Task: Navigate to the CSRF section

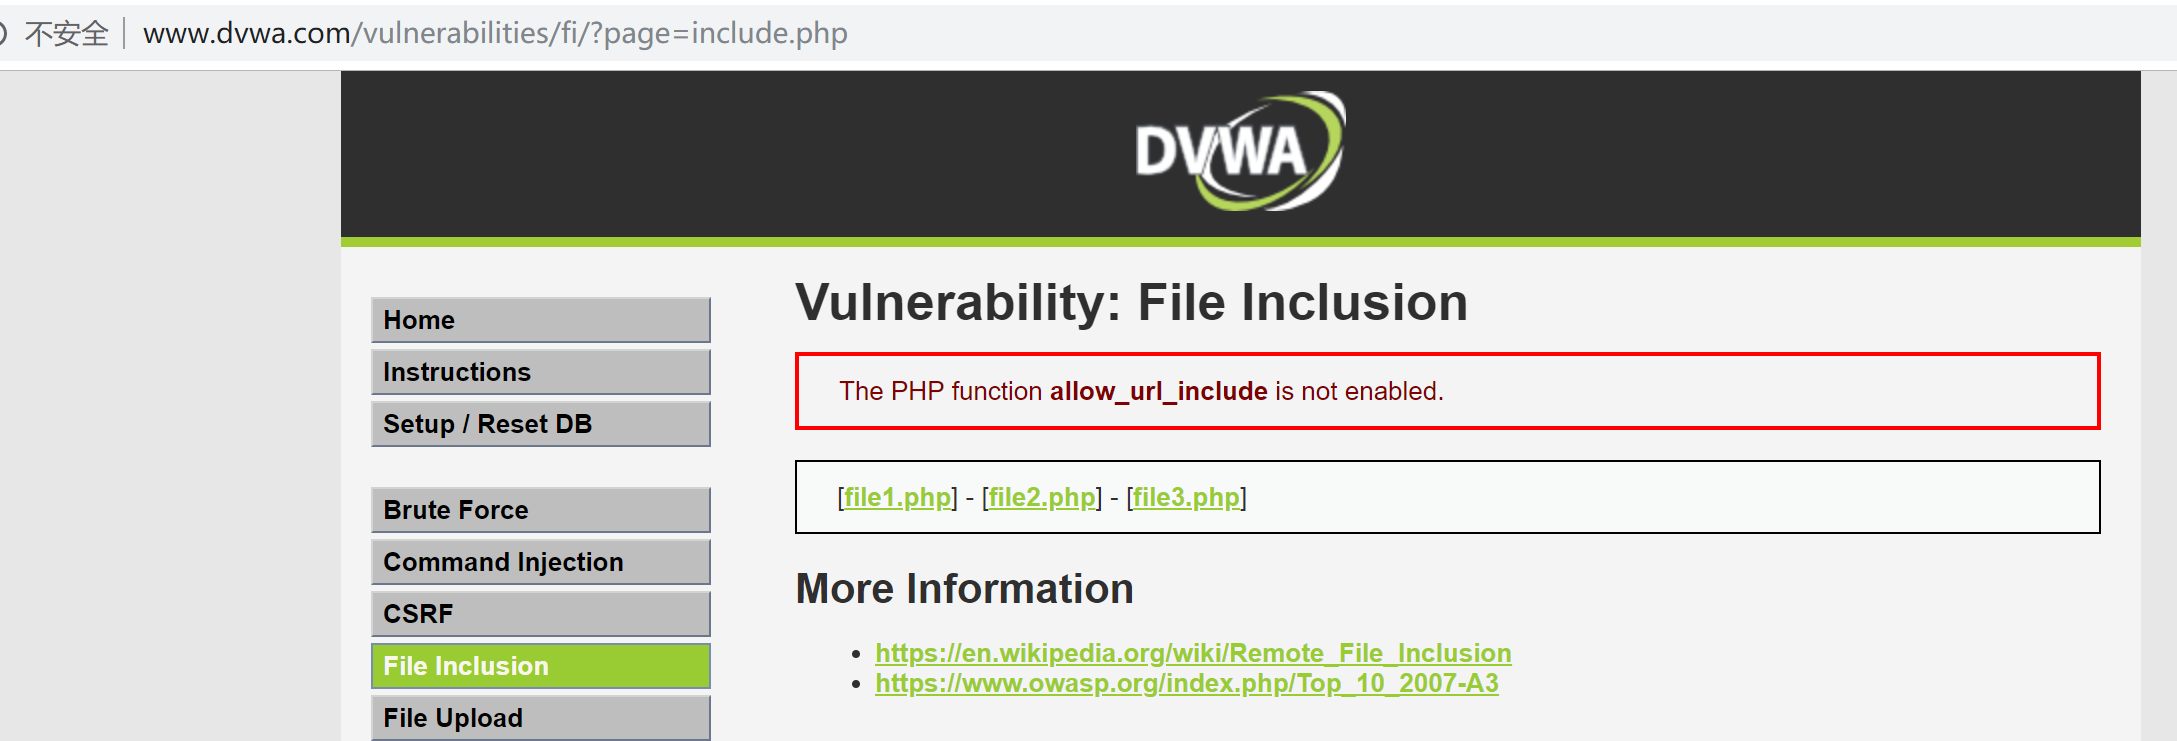Action: pos(540,614)
